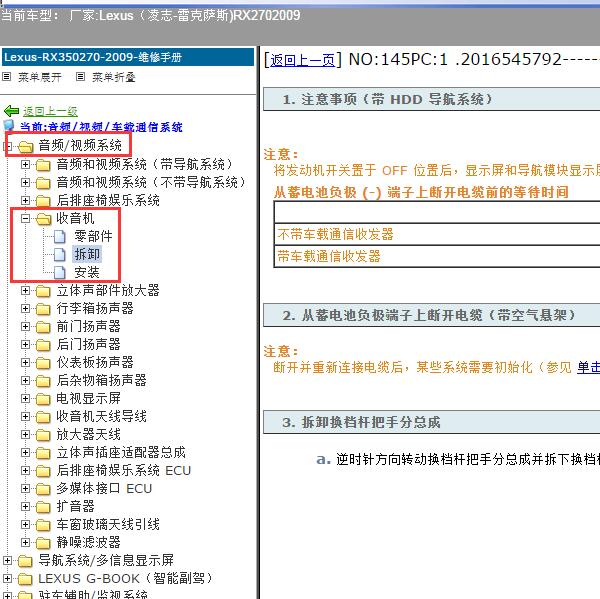Open 当前:音频/视频/车载通信系统 link
600x599 pixels.
coord(101,127)
